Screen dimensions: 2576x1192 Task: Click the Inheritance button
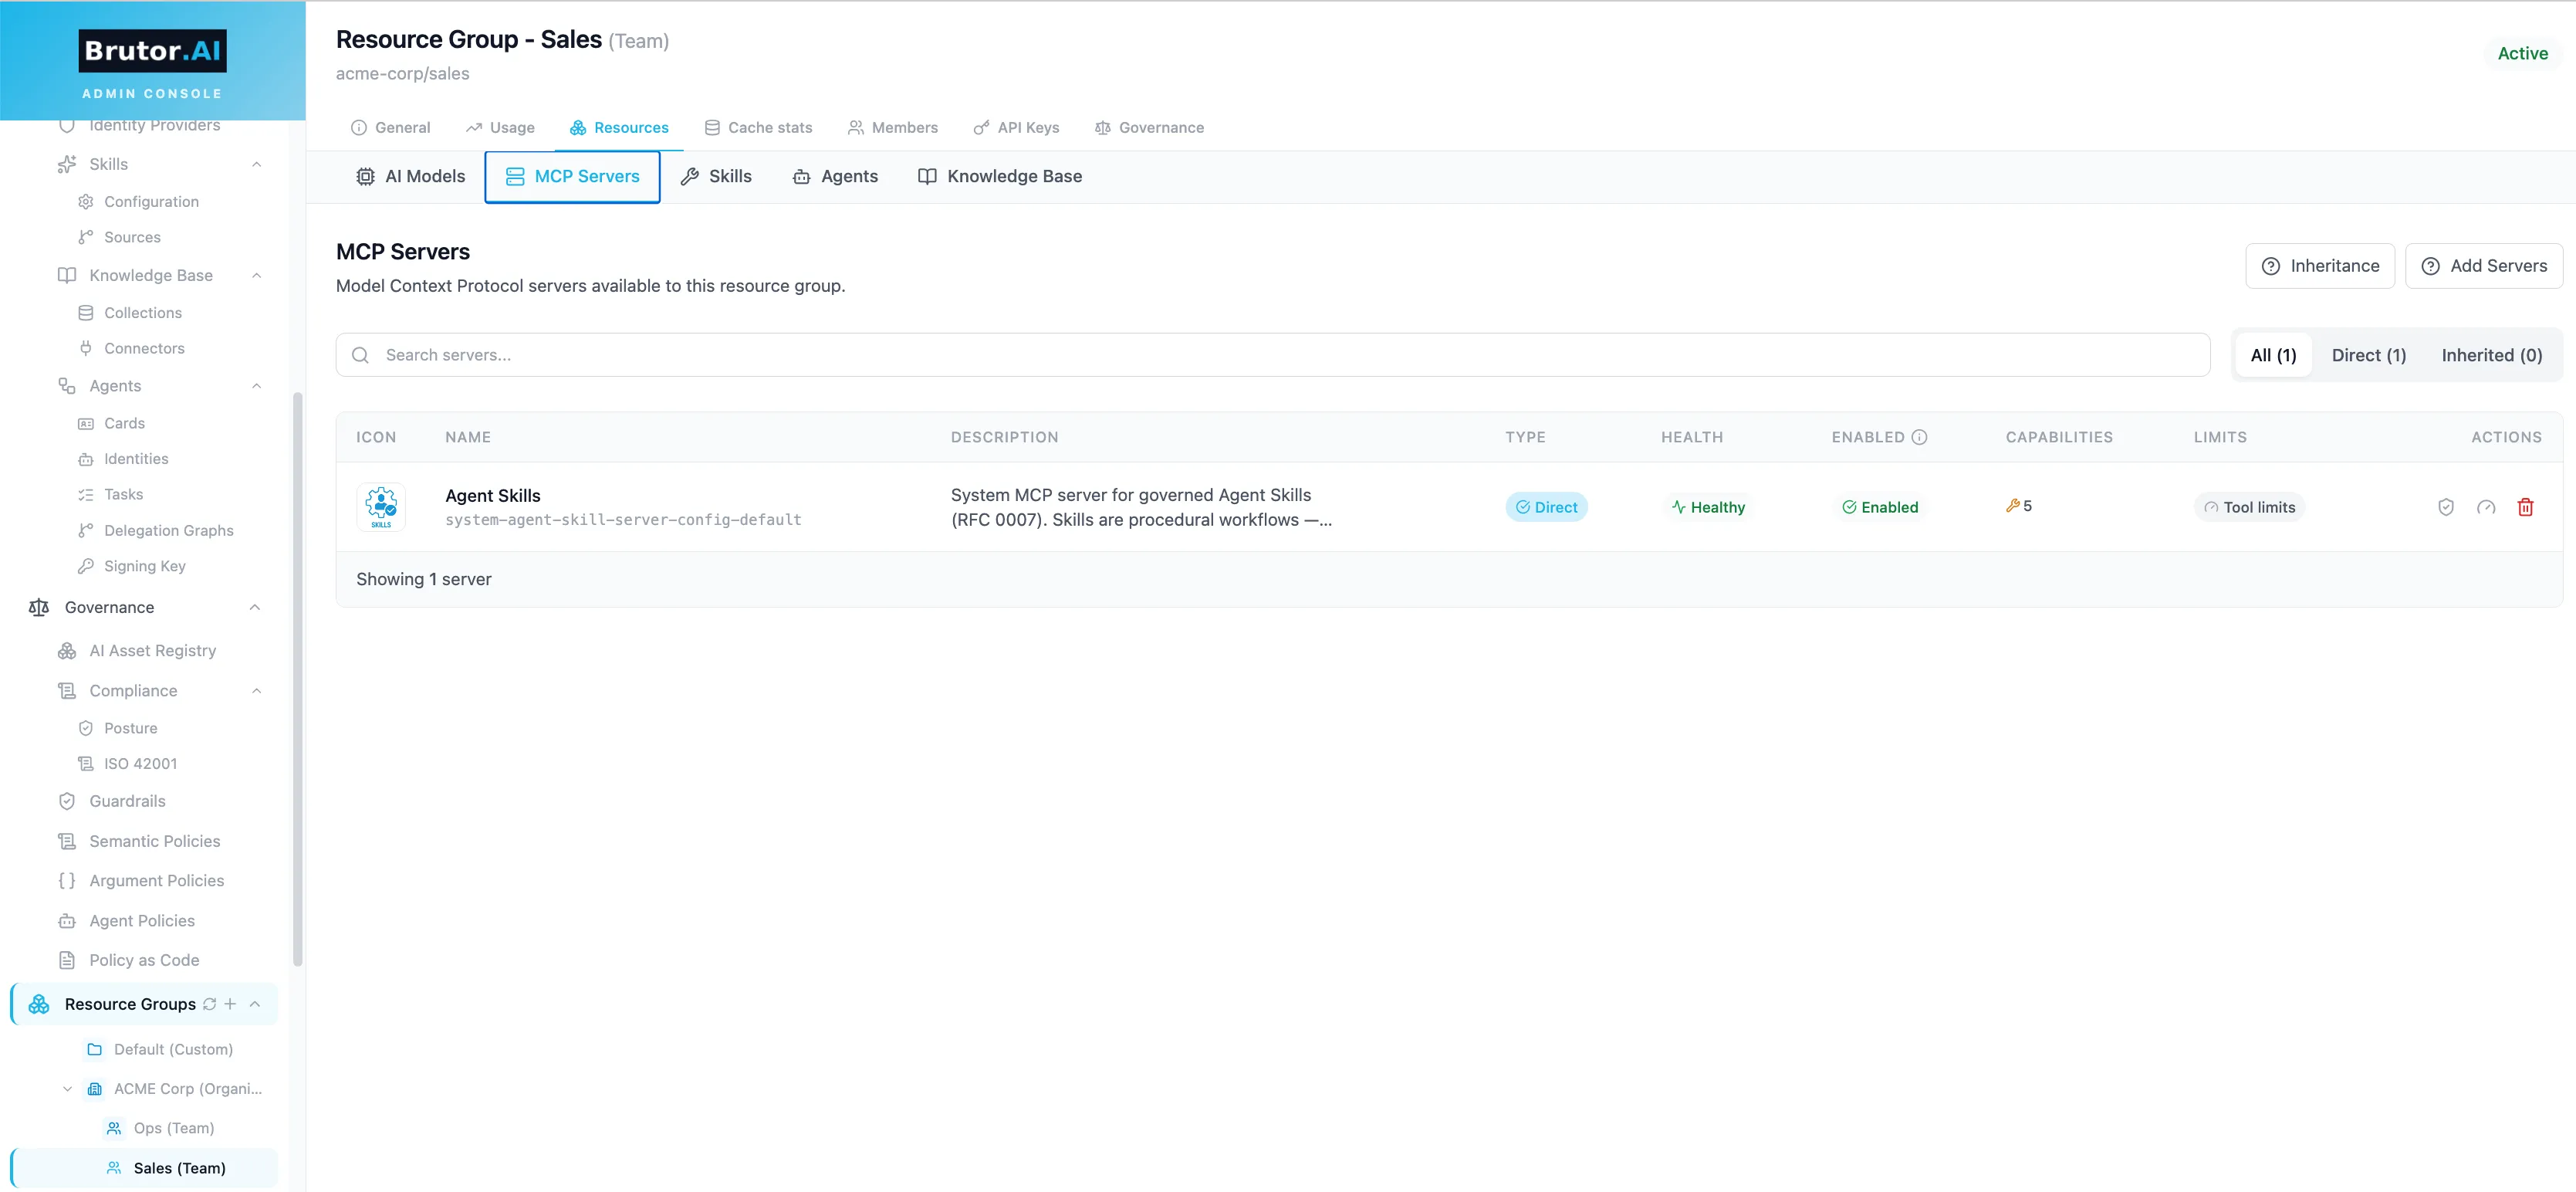(2320, 266)
